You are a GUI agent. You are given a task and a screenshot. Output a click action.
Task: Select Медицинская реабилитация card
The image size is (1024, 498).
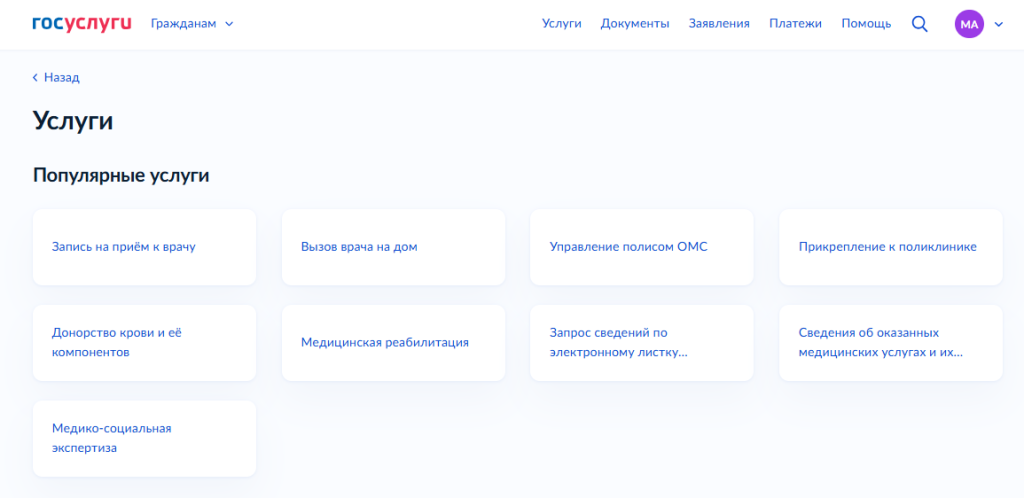point(393,343)
